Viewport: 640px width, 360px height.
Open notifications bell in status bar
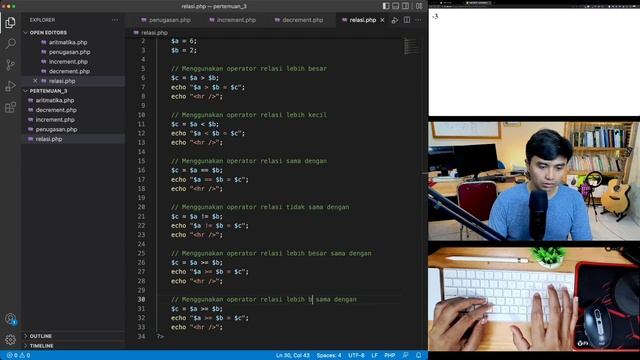(x=418, y=355)
